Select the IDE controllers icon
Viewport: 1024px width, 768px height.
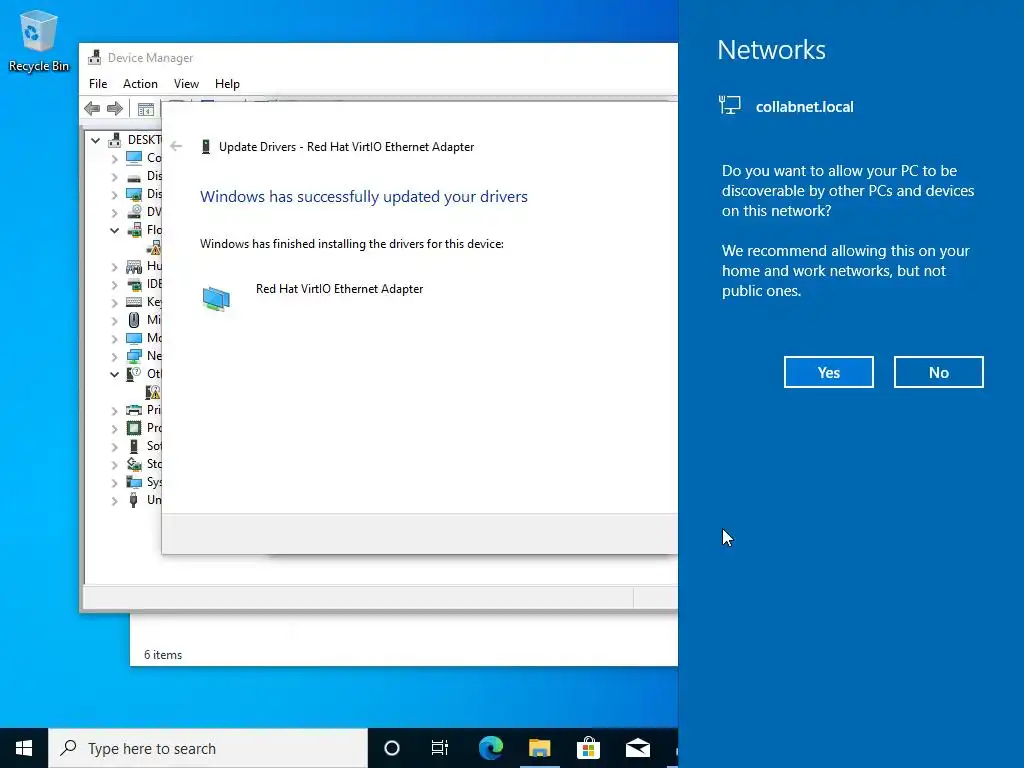point(134,284)
